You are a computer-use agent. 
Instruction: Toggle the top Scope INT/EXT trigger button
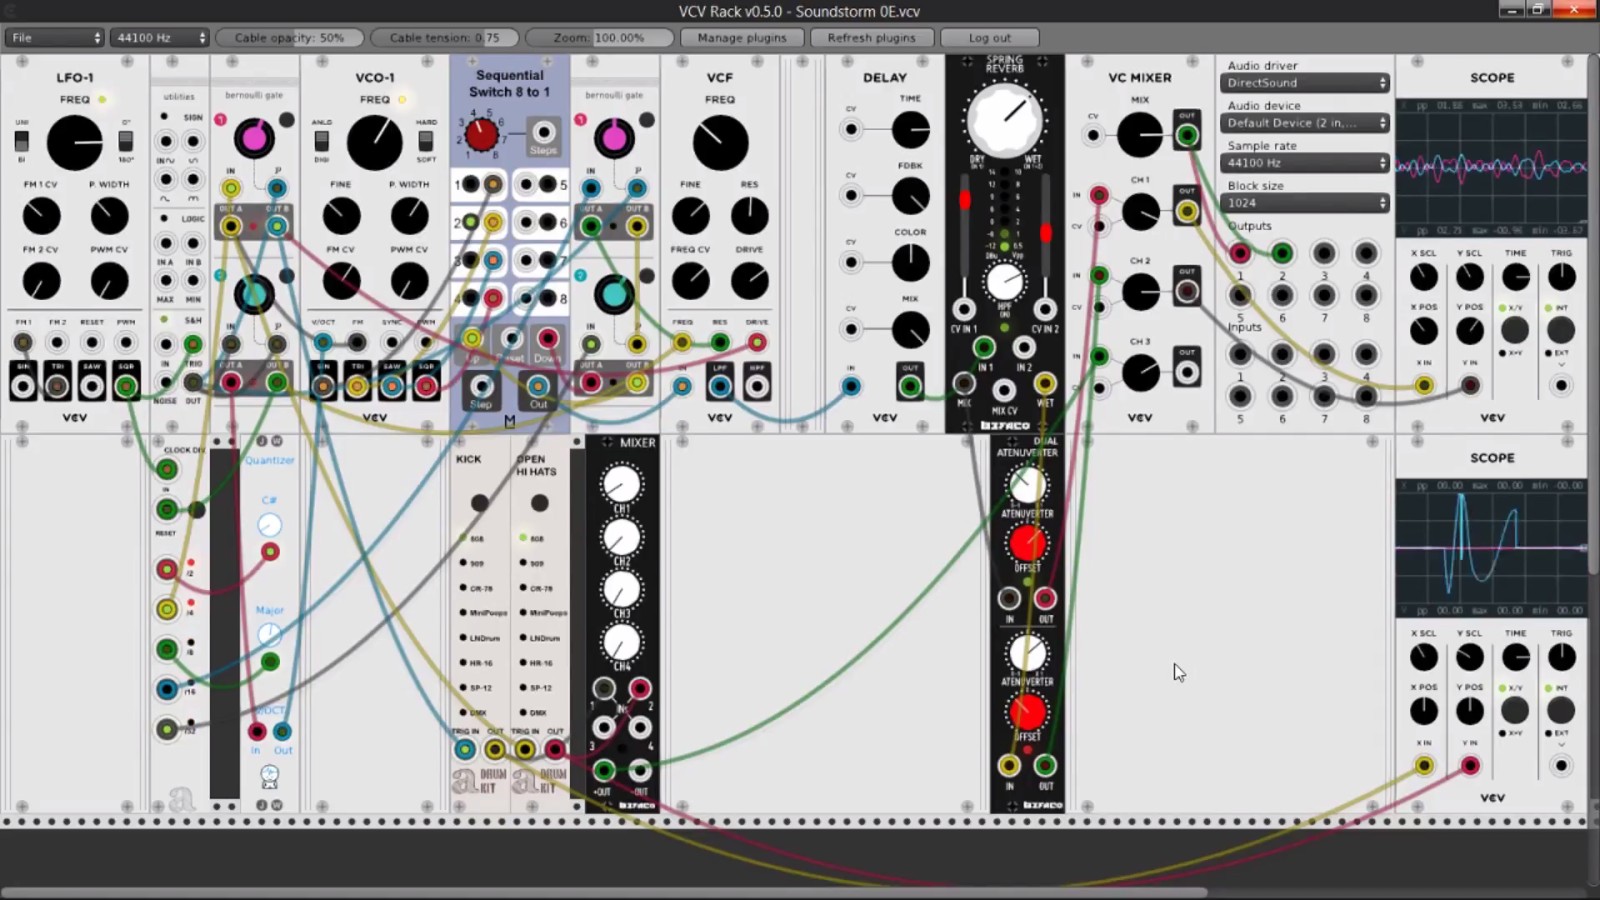pyautogui.click(x=1561, y=330)
